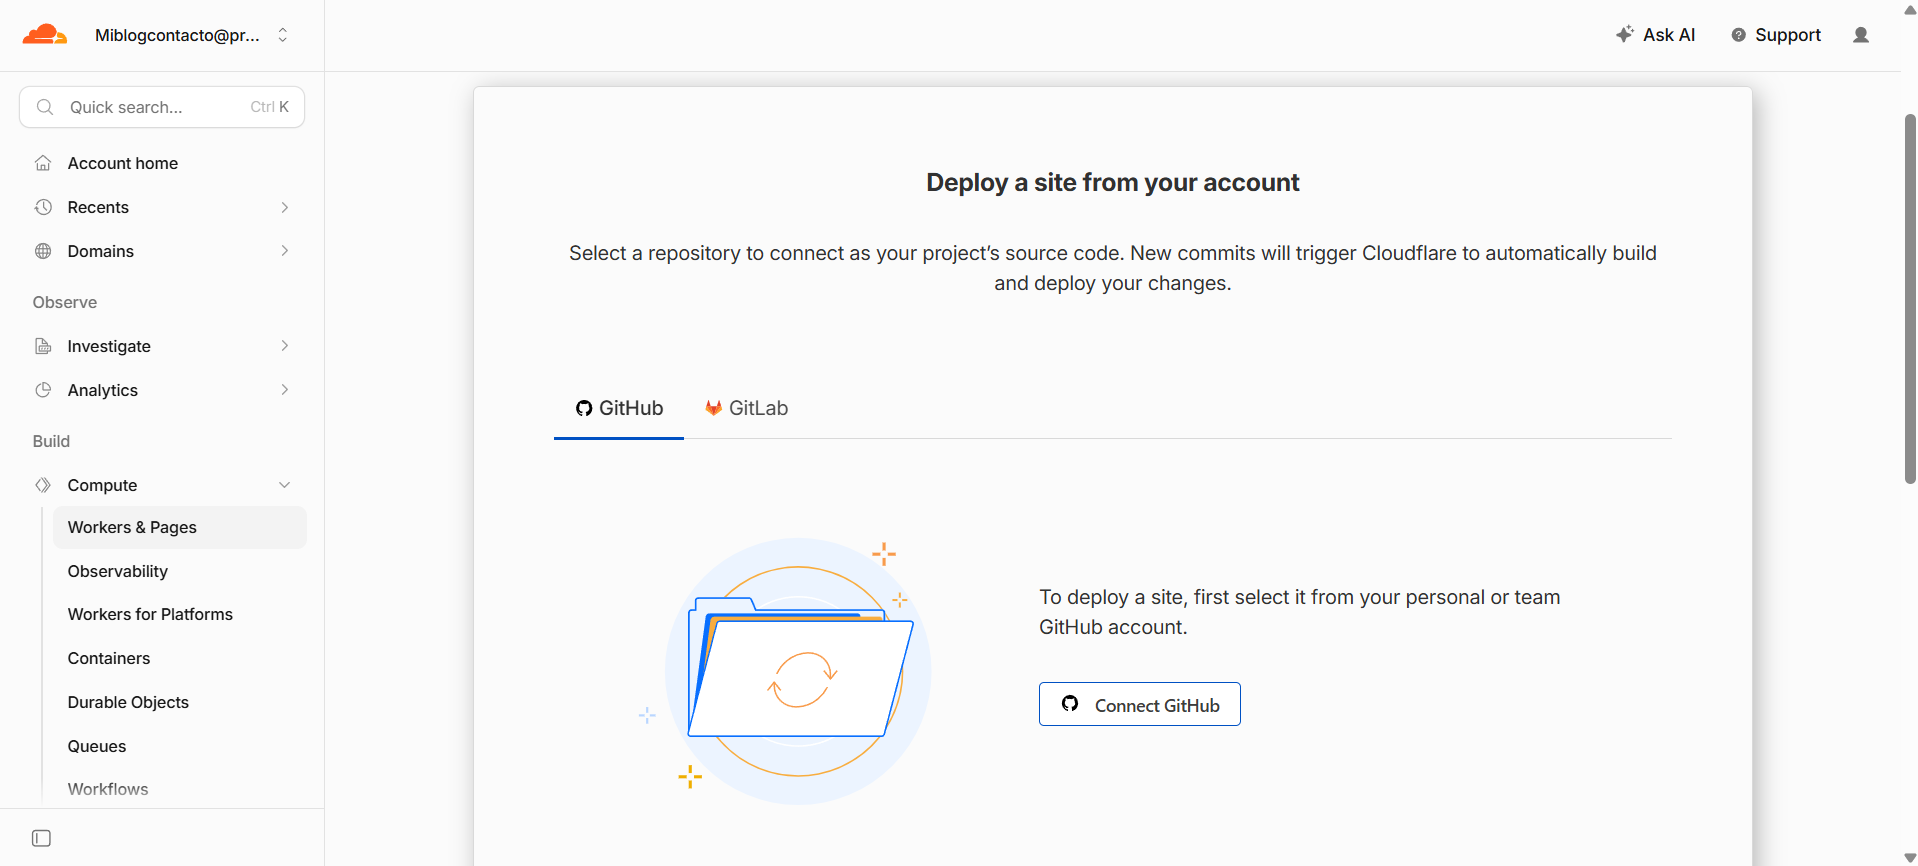Switch to the GitLab tab

click(746, 408)
